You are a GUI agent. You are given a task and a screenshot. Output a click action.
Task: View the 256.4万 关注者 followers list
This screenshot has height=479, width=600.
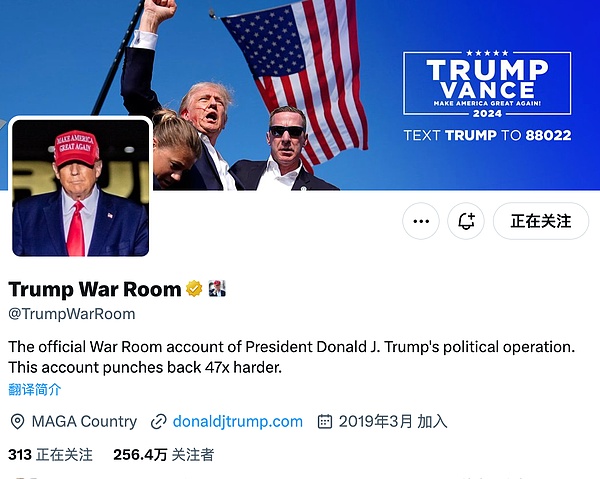click(x=163, y=455)
